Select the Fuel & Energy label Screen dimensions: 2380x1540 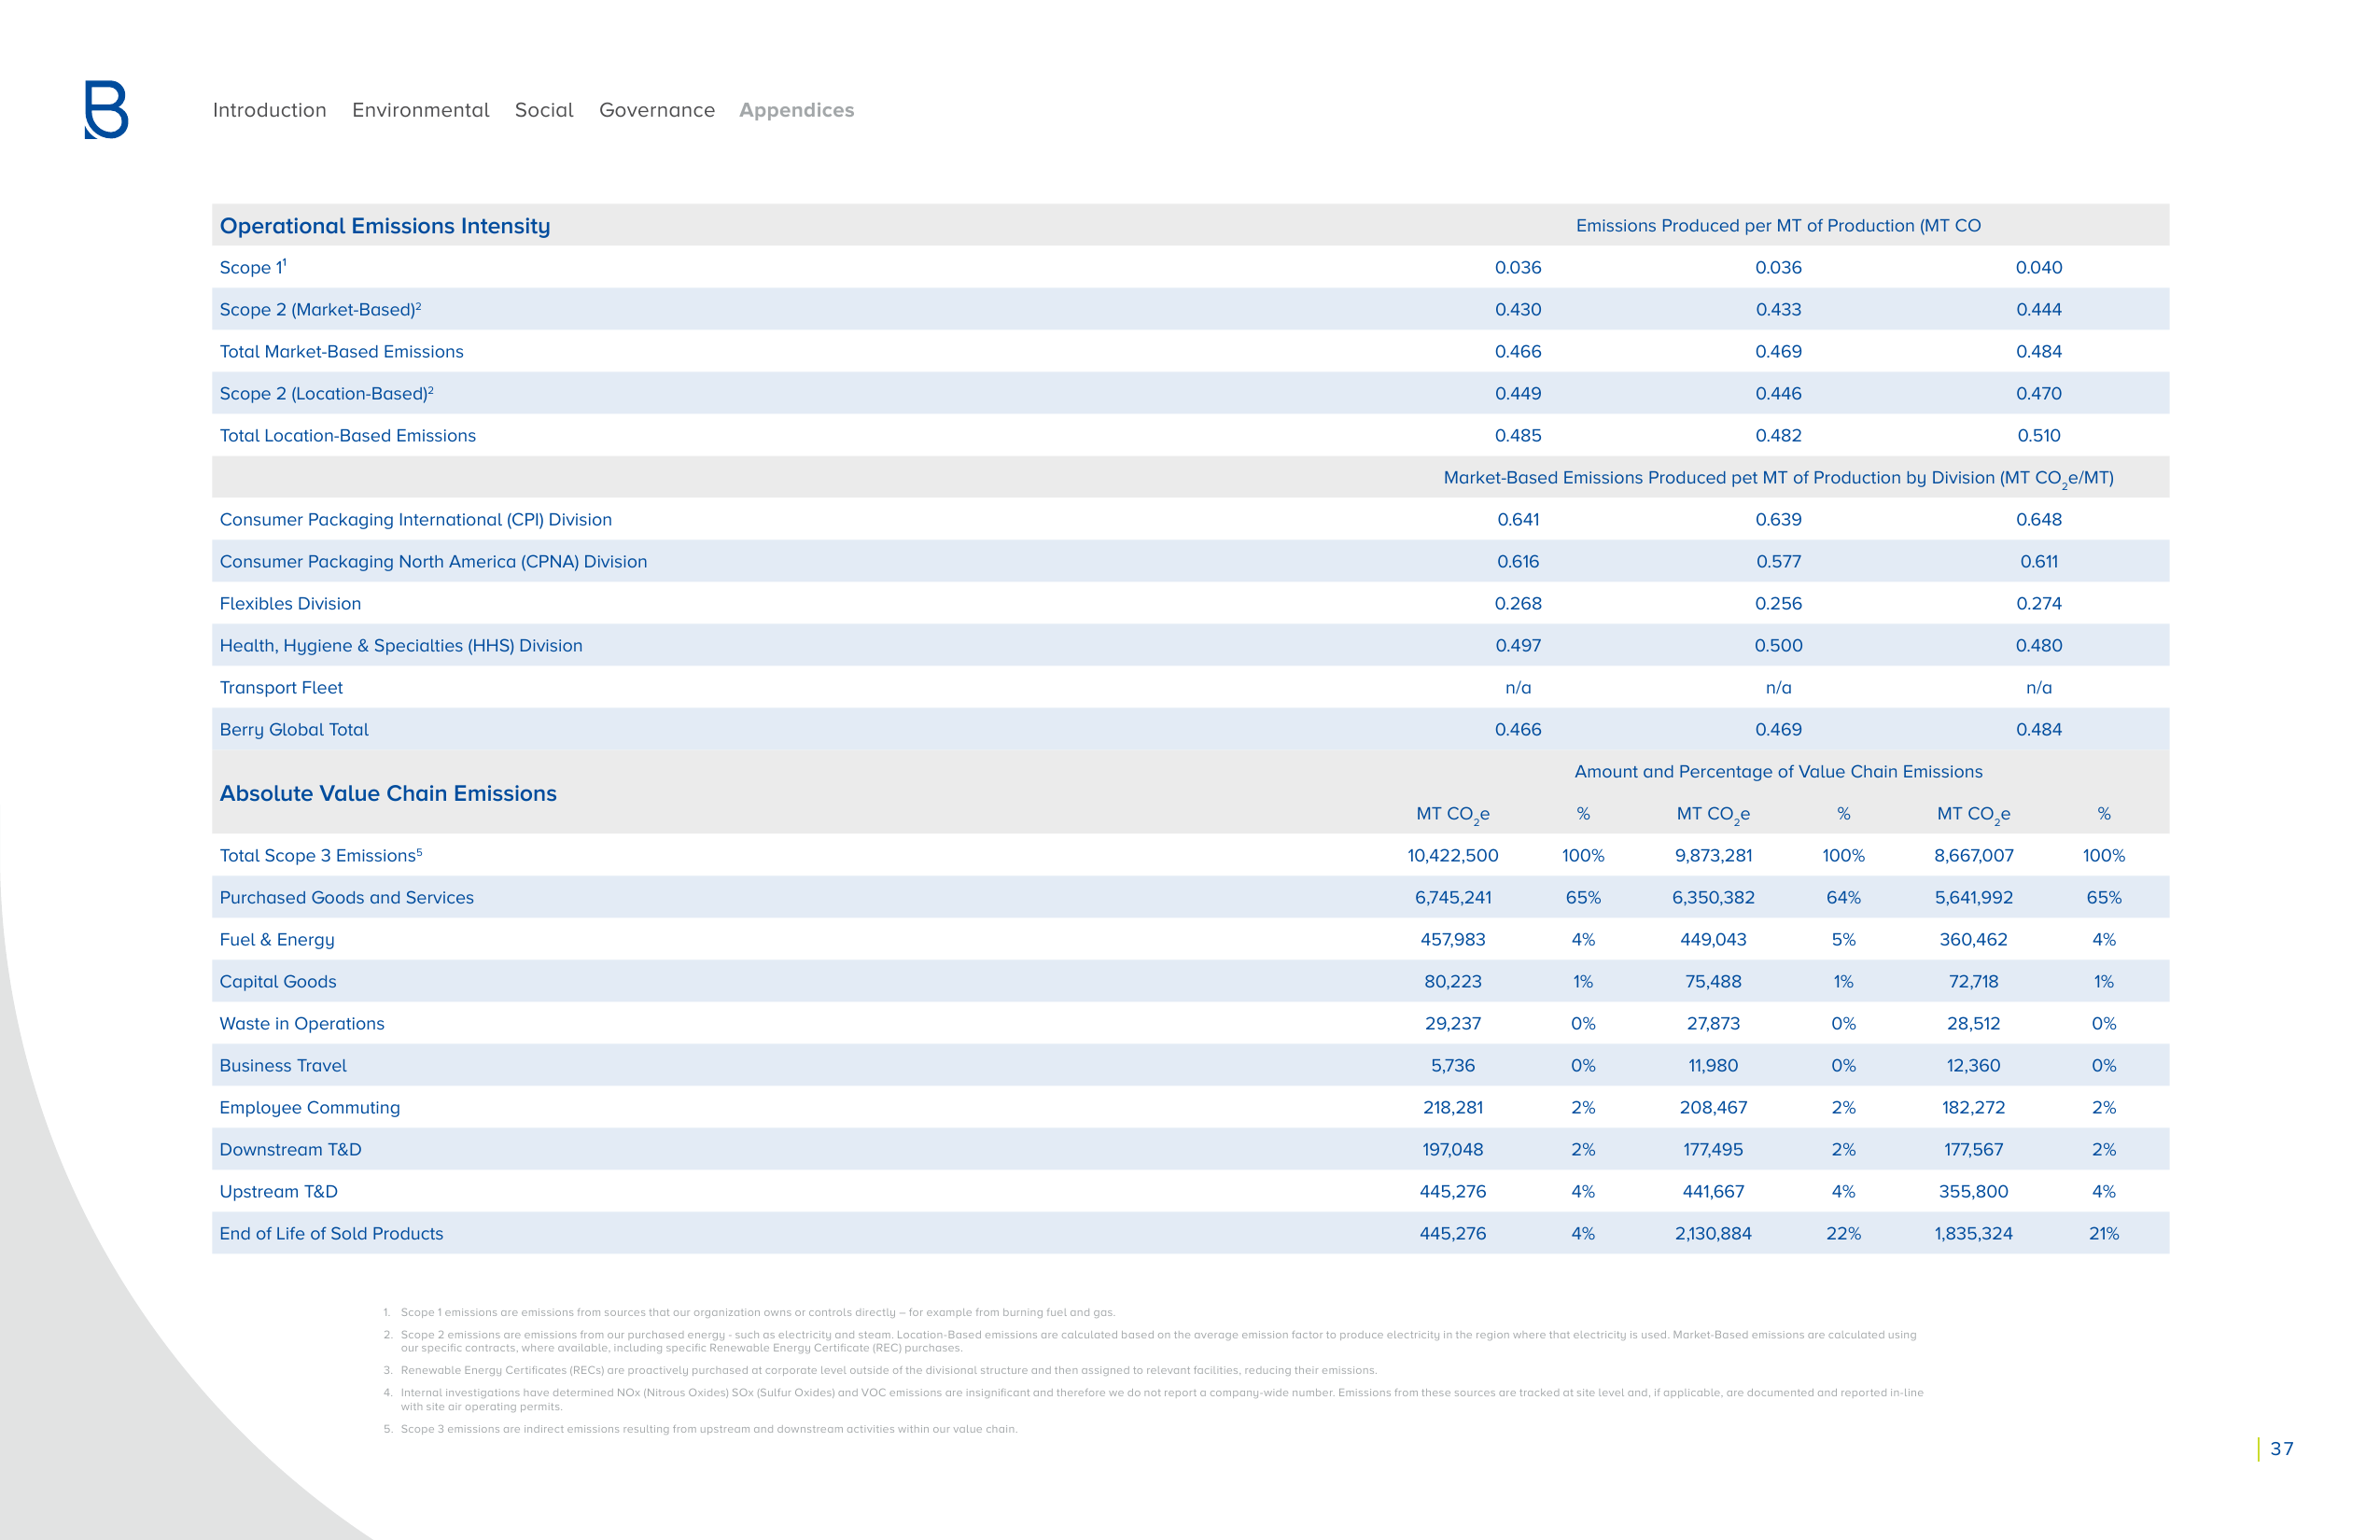277,939
